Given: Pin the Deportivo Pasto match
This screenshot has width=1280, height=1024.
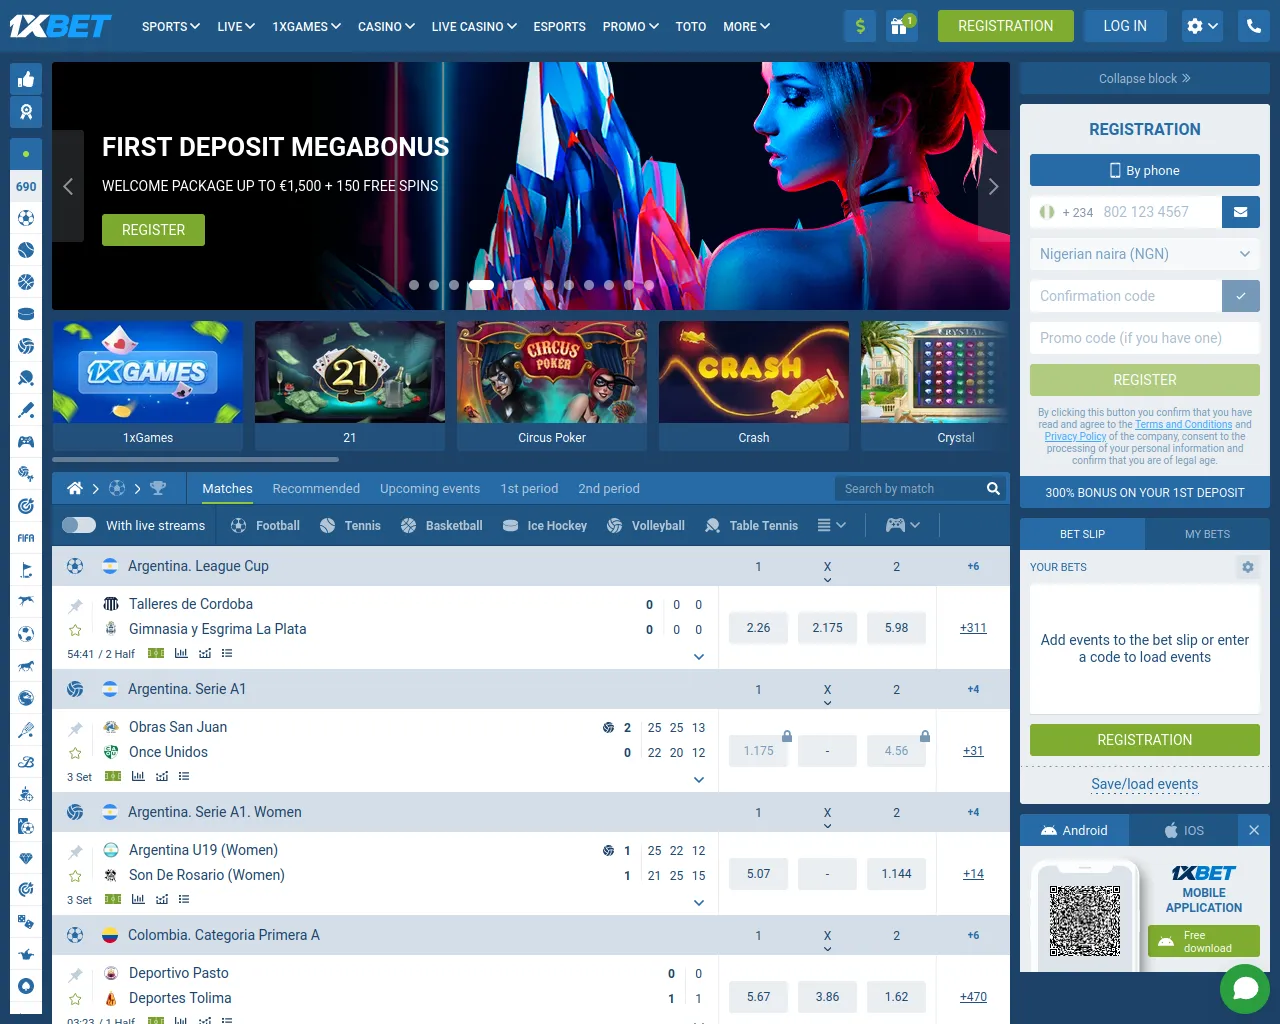Looking at the screenshot, I should tap(75, 974).
